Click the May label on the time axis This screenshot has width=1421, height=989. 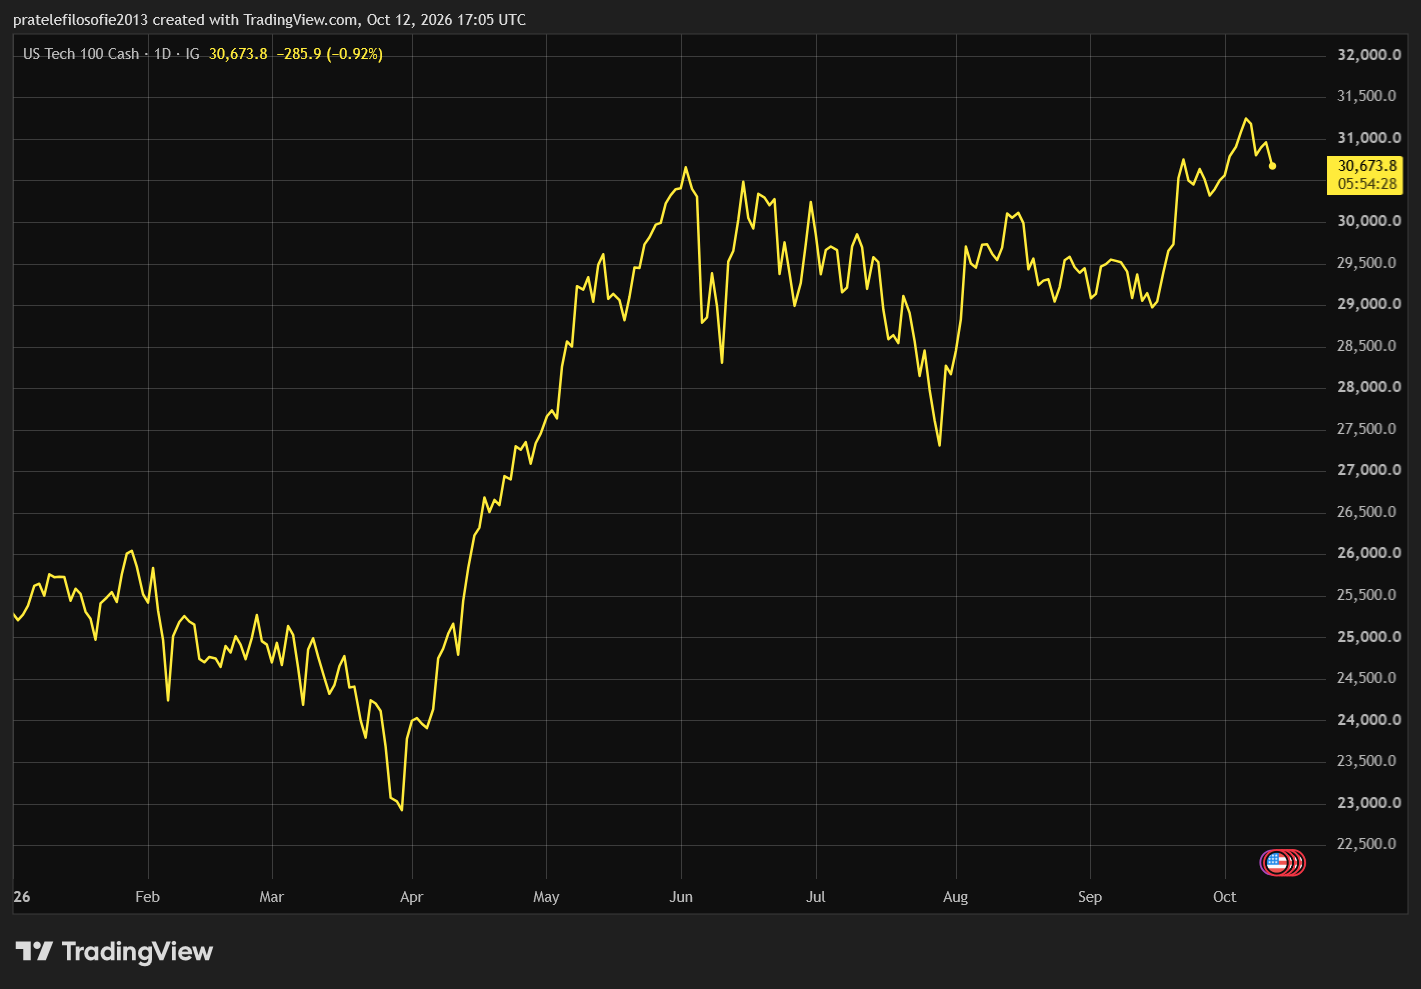pyautogui.click(x=546, y=897)
